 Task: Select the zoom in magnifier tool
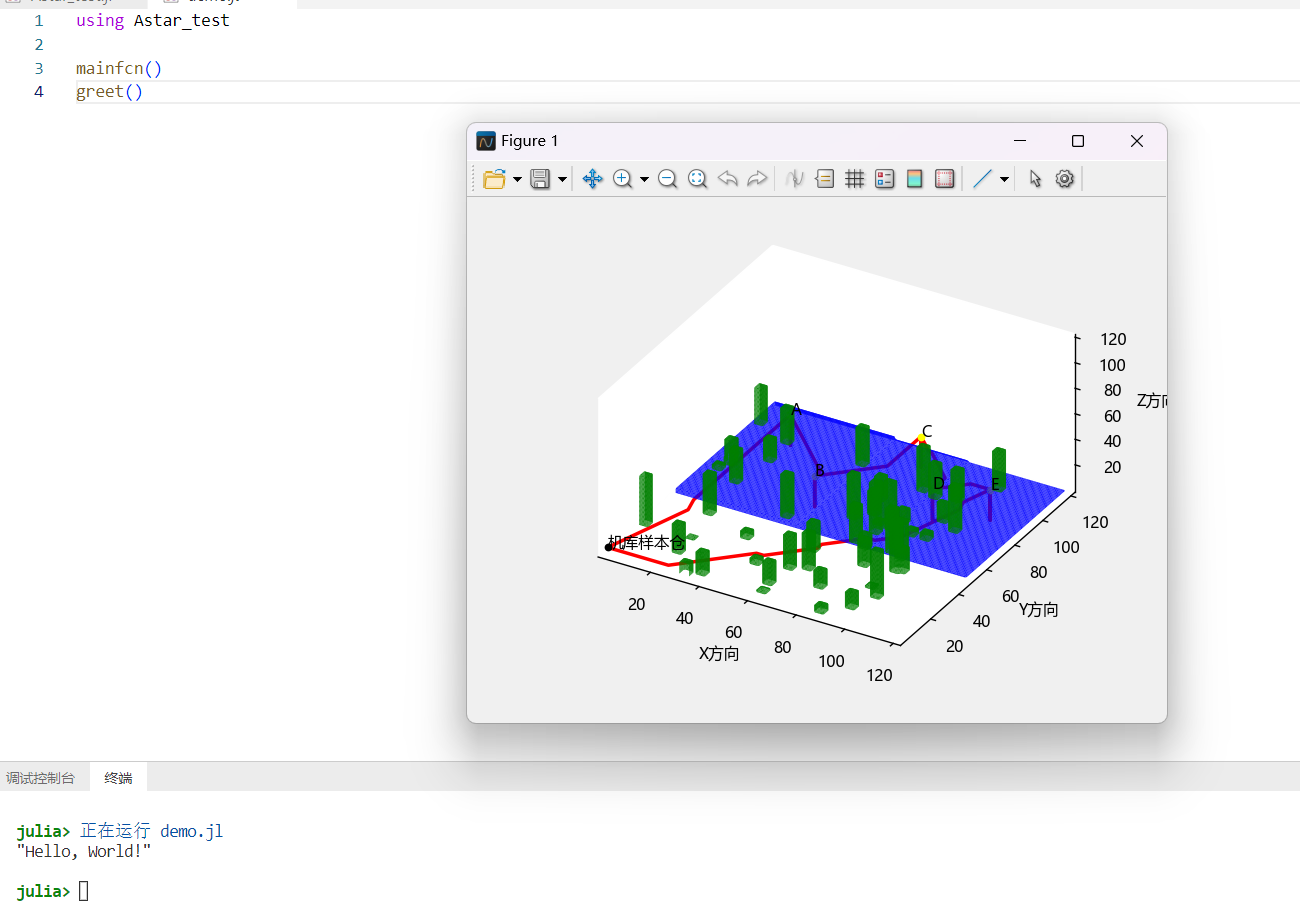click(622, 179)
